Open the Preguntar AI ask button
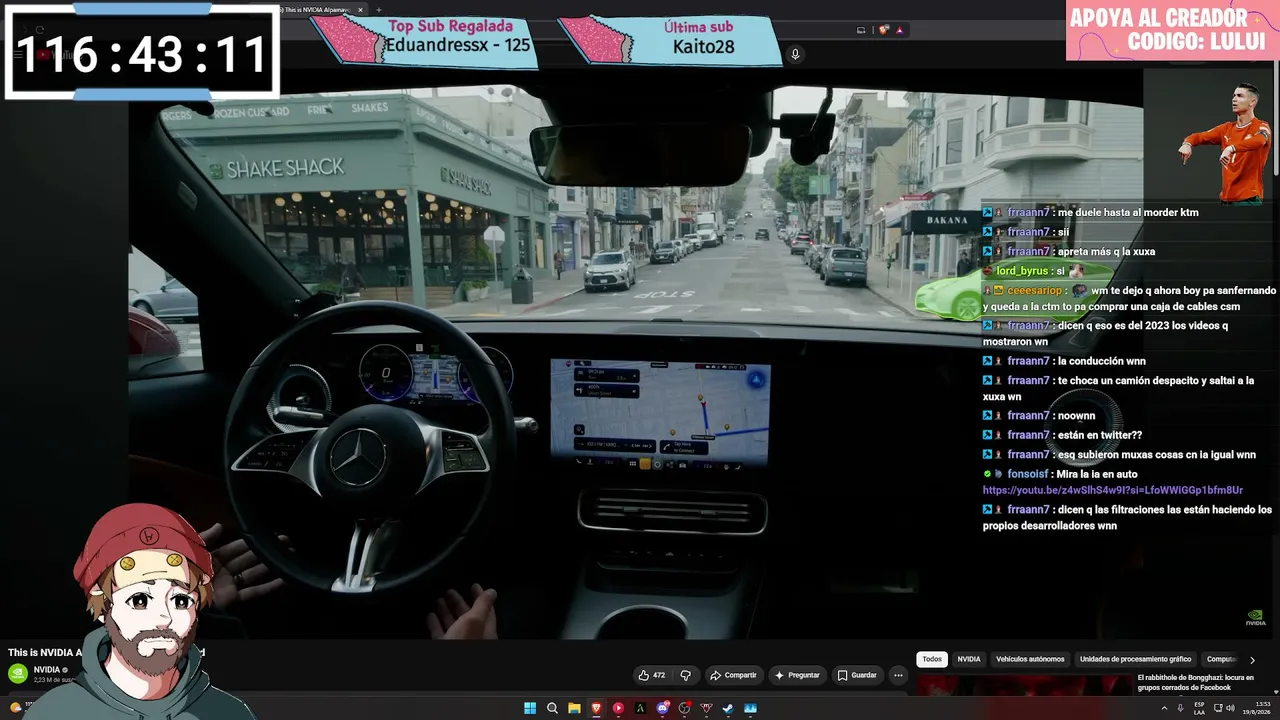 point(797,675)
